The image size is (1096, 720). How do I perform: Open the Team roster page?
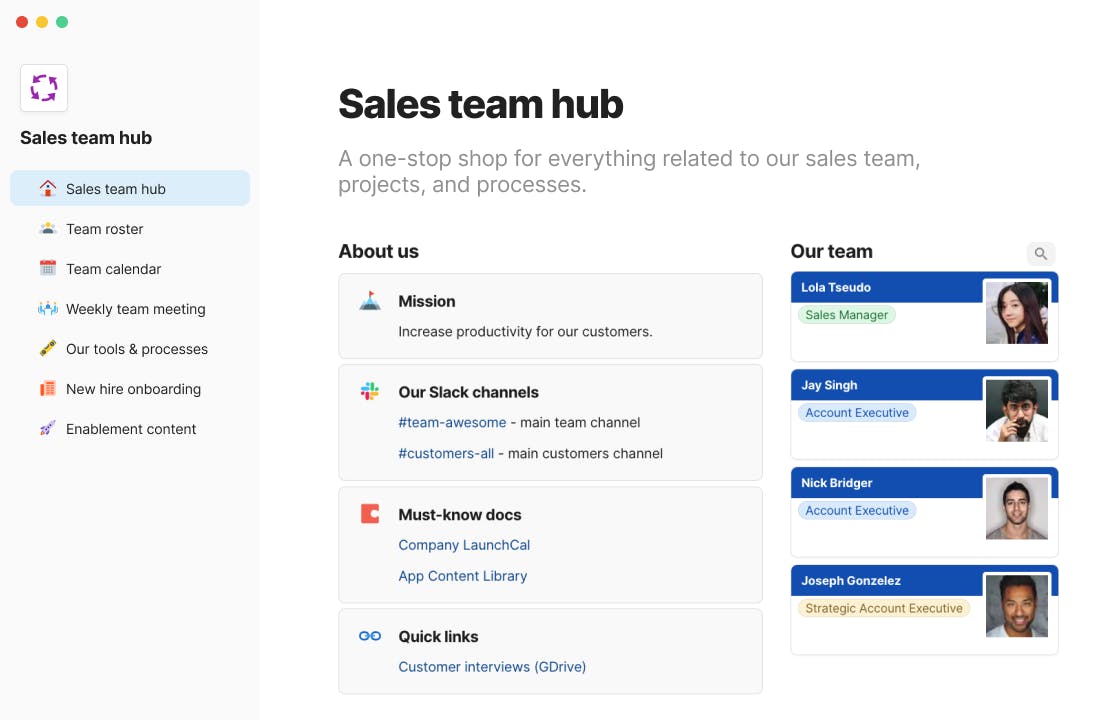[104, 229]
